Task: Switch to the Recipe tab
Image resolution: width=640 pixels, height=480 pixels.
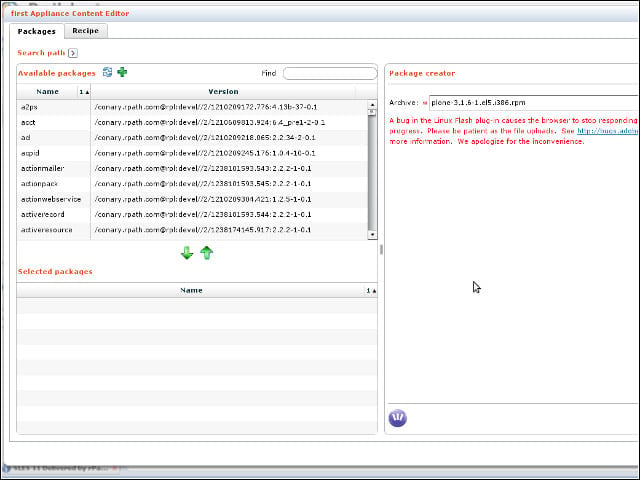Action: 86,31
